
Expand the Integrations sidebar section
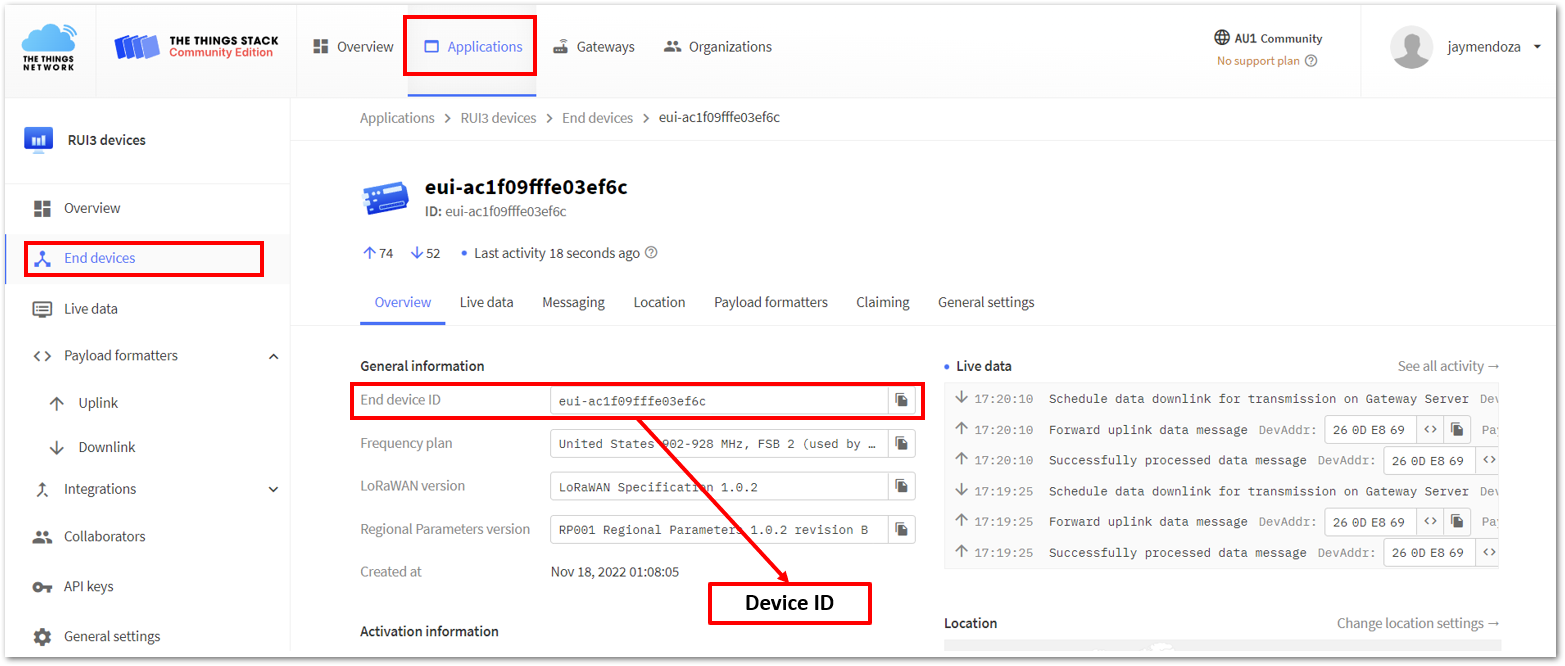[274, 489]
